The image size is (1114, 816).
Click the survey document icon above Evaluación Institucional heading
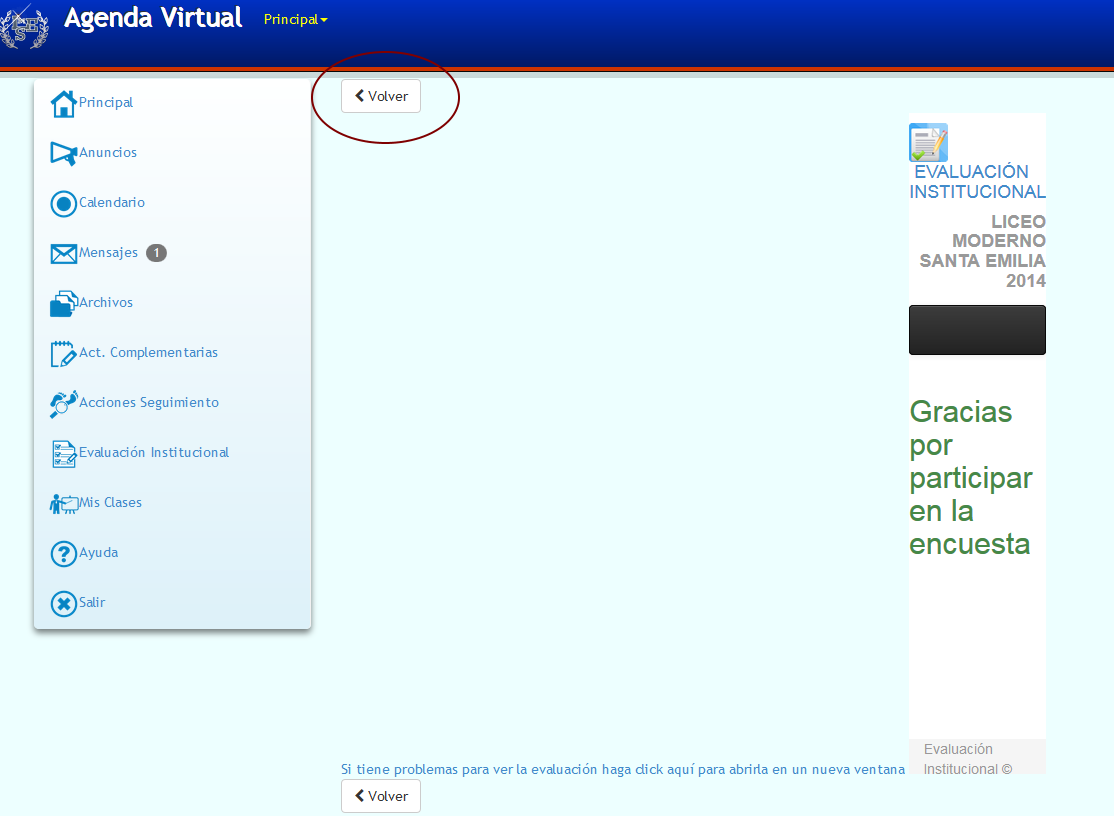(x=928, y=143)
